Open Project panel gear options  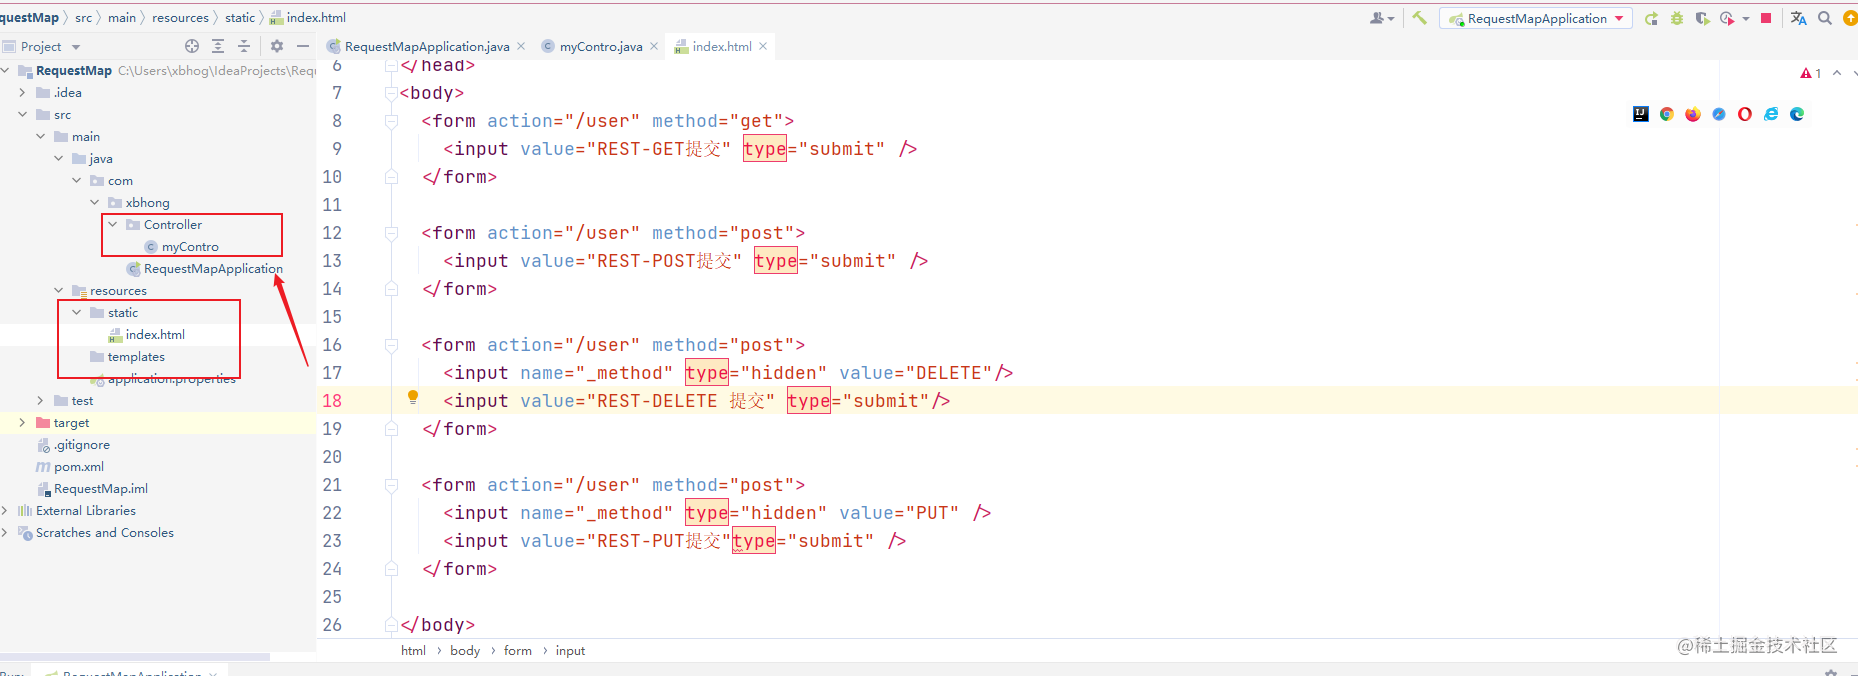click(x=277, y=46)
